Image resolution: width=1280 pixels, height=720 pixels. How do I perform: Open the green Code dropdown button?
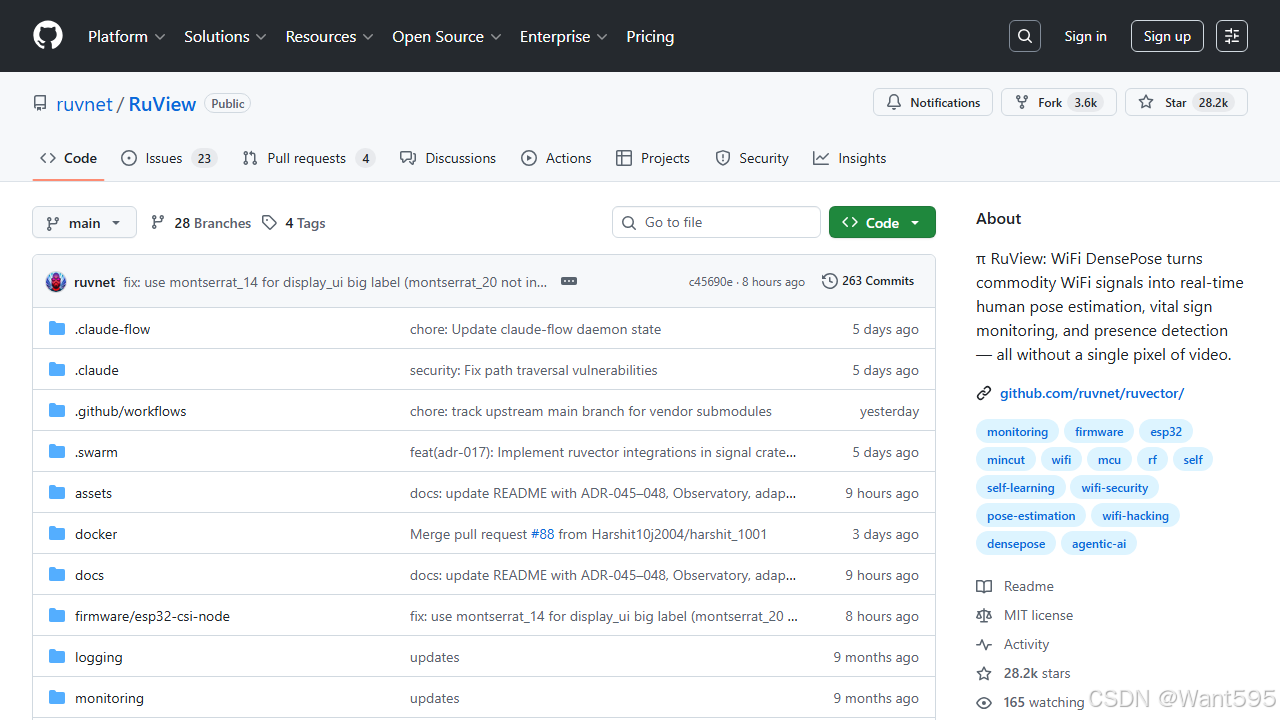click(x=882, y=222)
